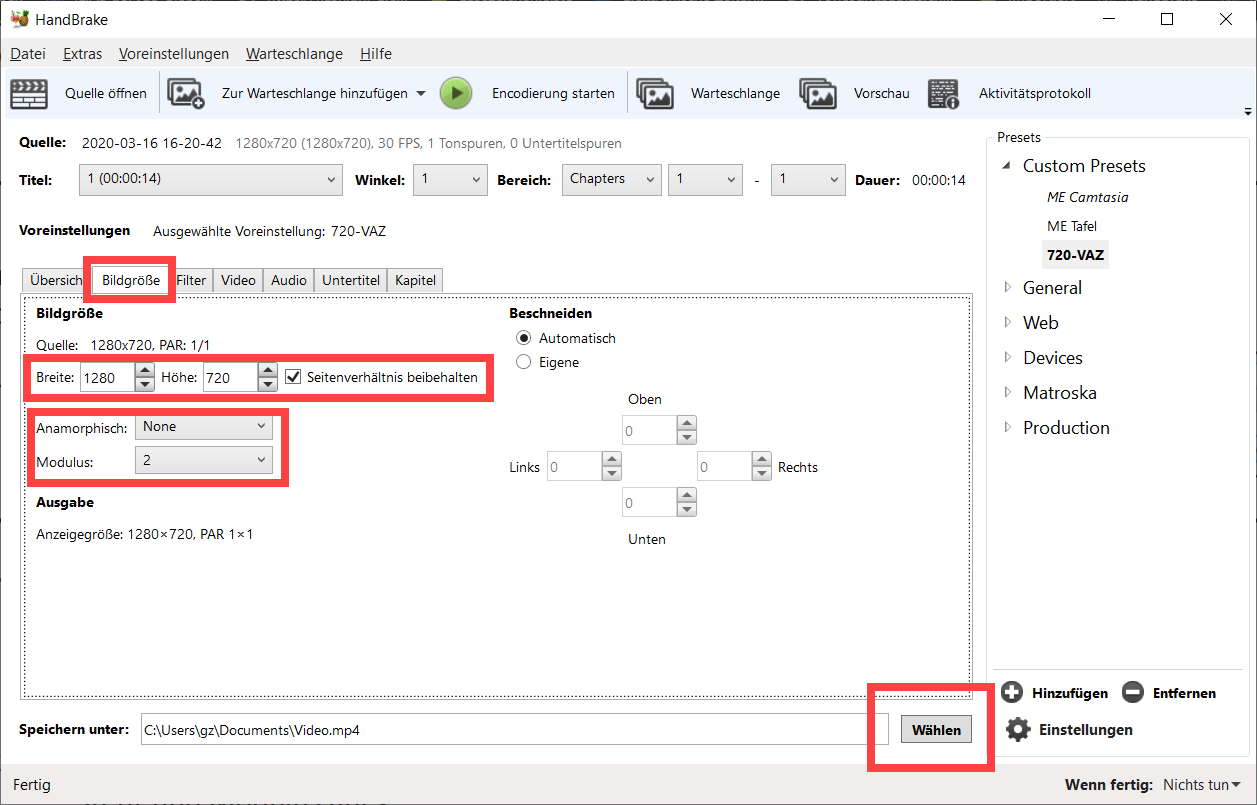Click the Einstellungen gear icon
Screen dimensions: 1257x805
click(1018, 729)
